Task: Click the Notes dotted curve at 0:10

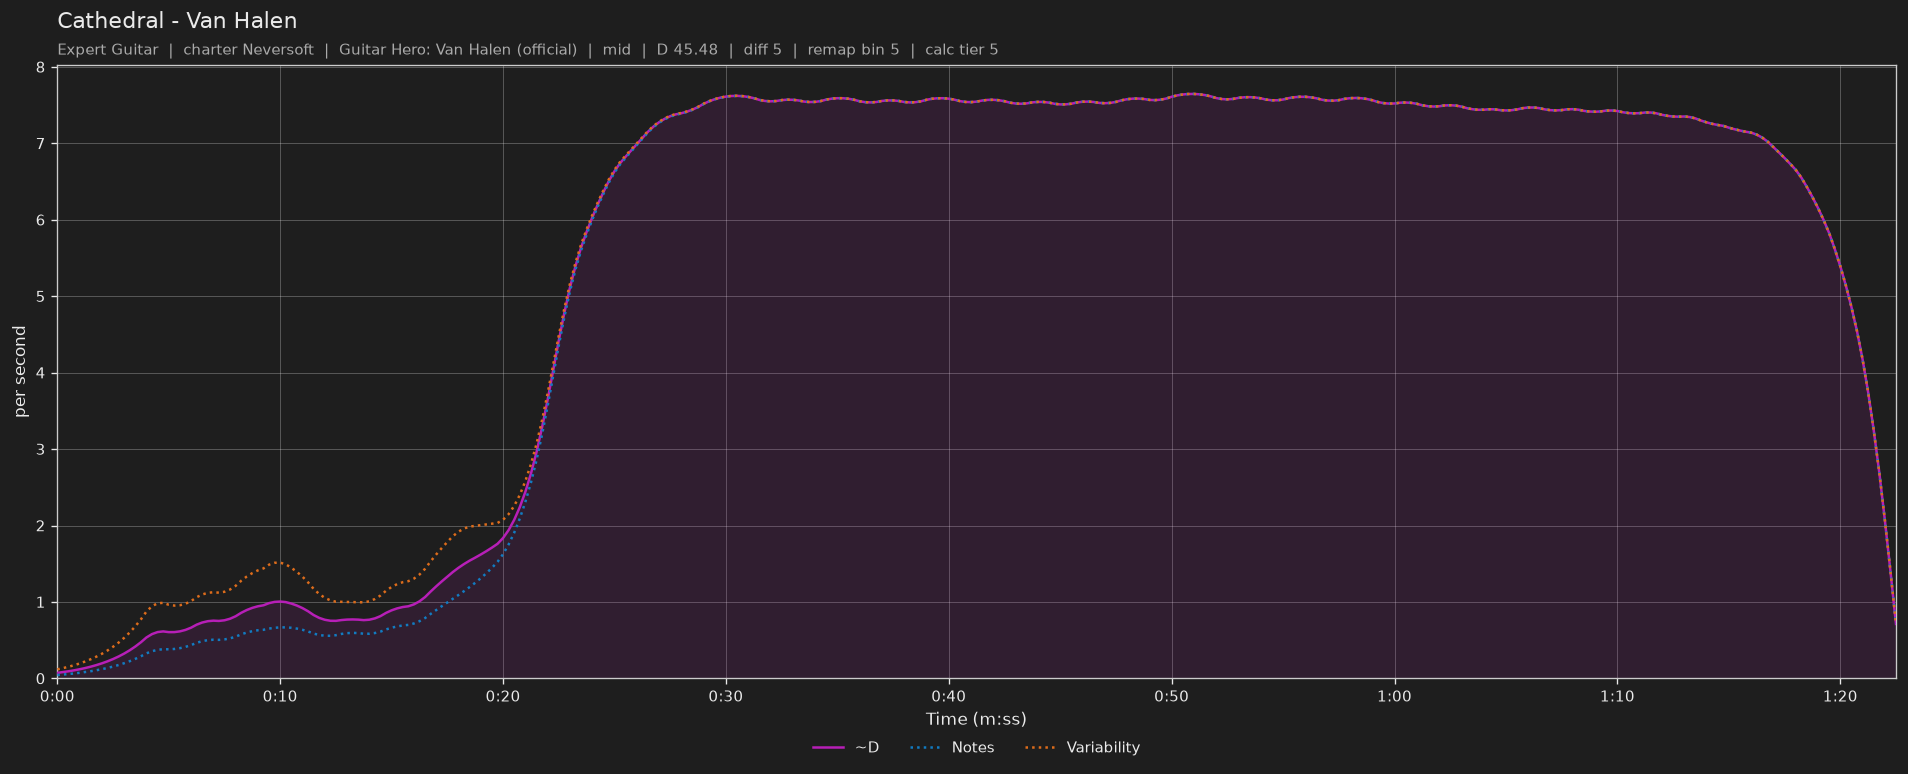Action: (x=280, y=627)
